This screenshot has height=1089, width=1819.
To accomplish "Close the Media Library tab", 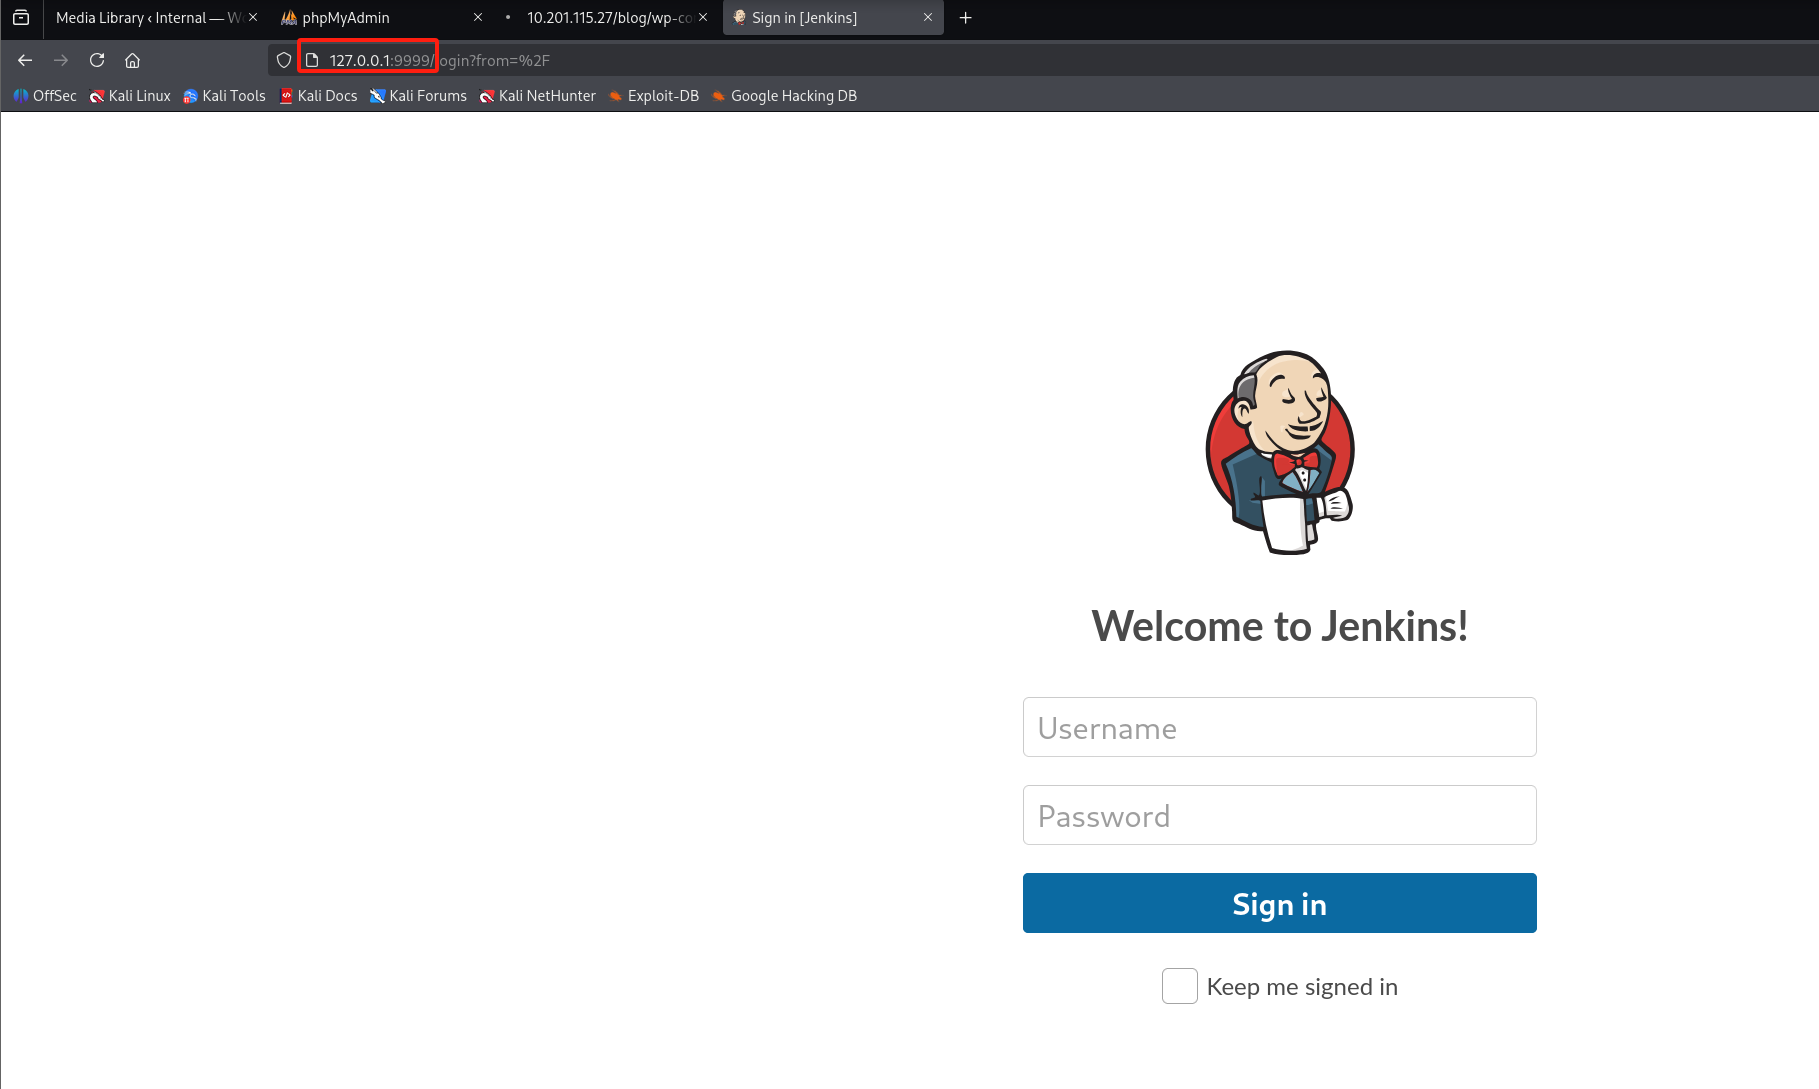I will [253, 18].
